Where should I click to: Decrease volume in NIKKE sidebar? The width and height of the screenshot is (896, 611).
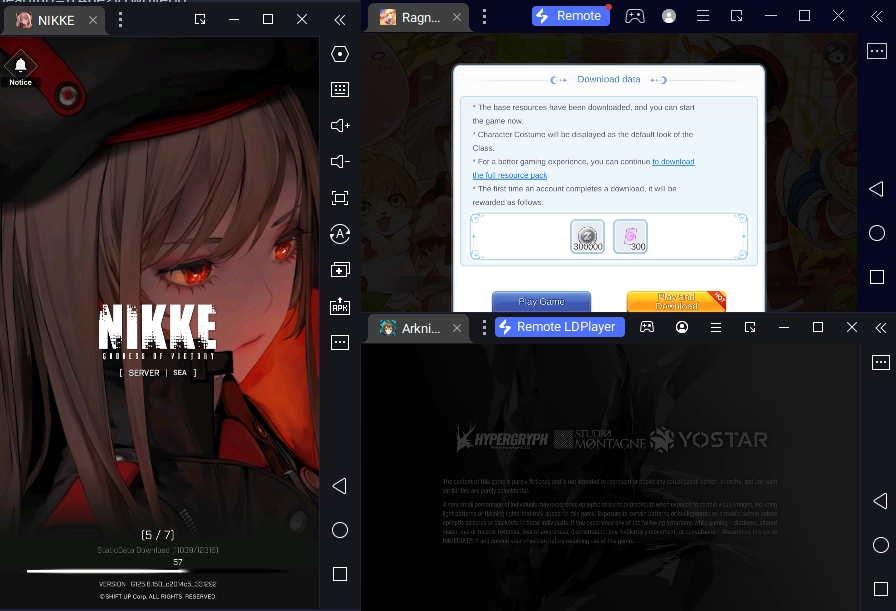(x=340, y=162)
